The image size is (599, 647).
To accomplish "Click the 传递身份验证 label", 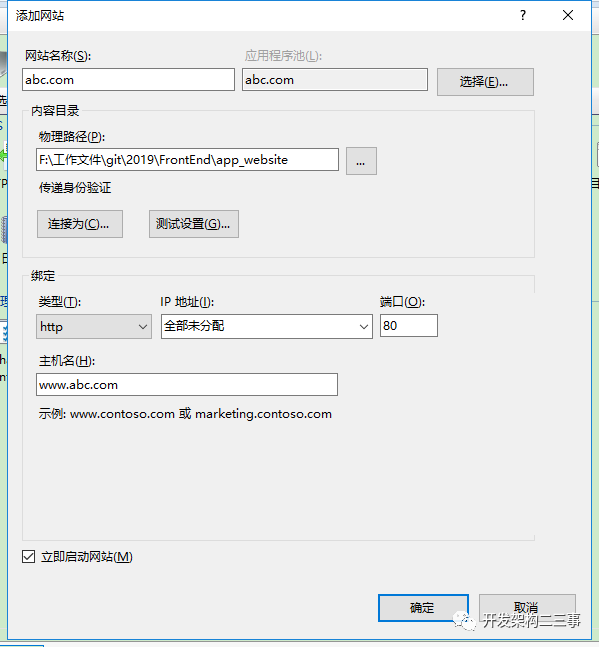I will [75, 188].
